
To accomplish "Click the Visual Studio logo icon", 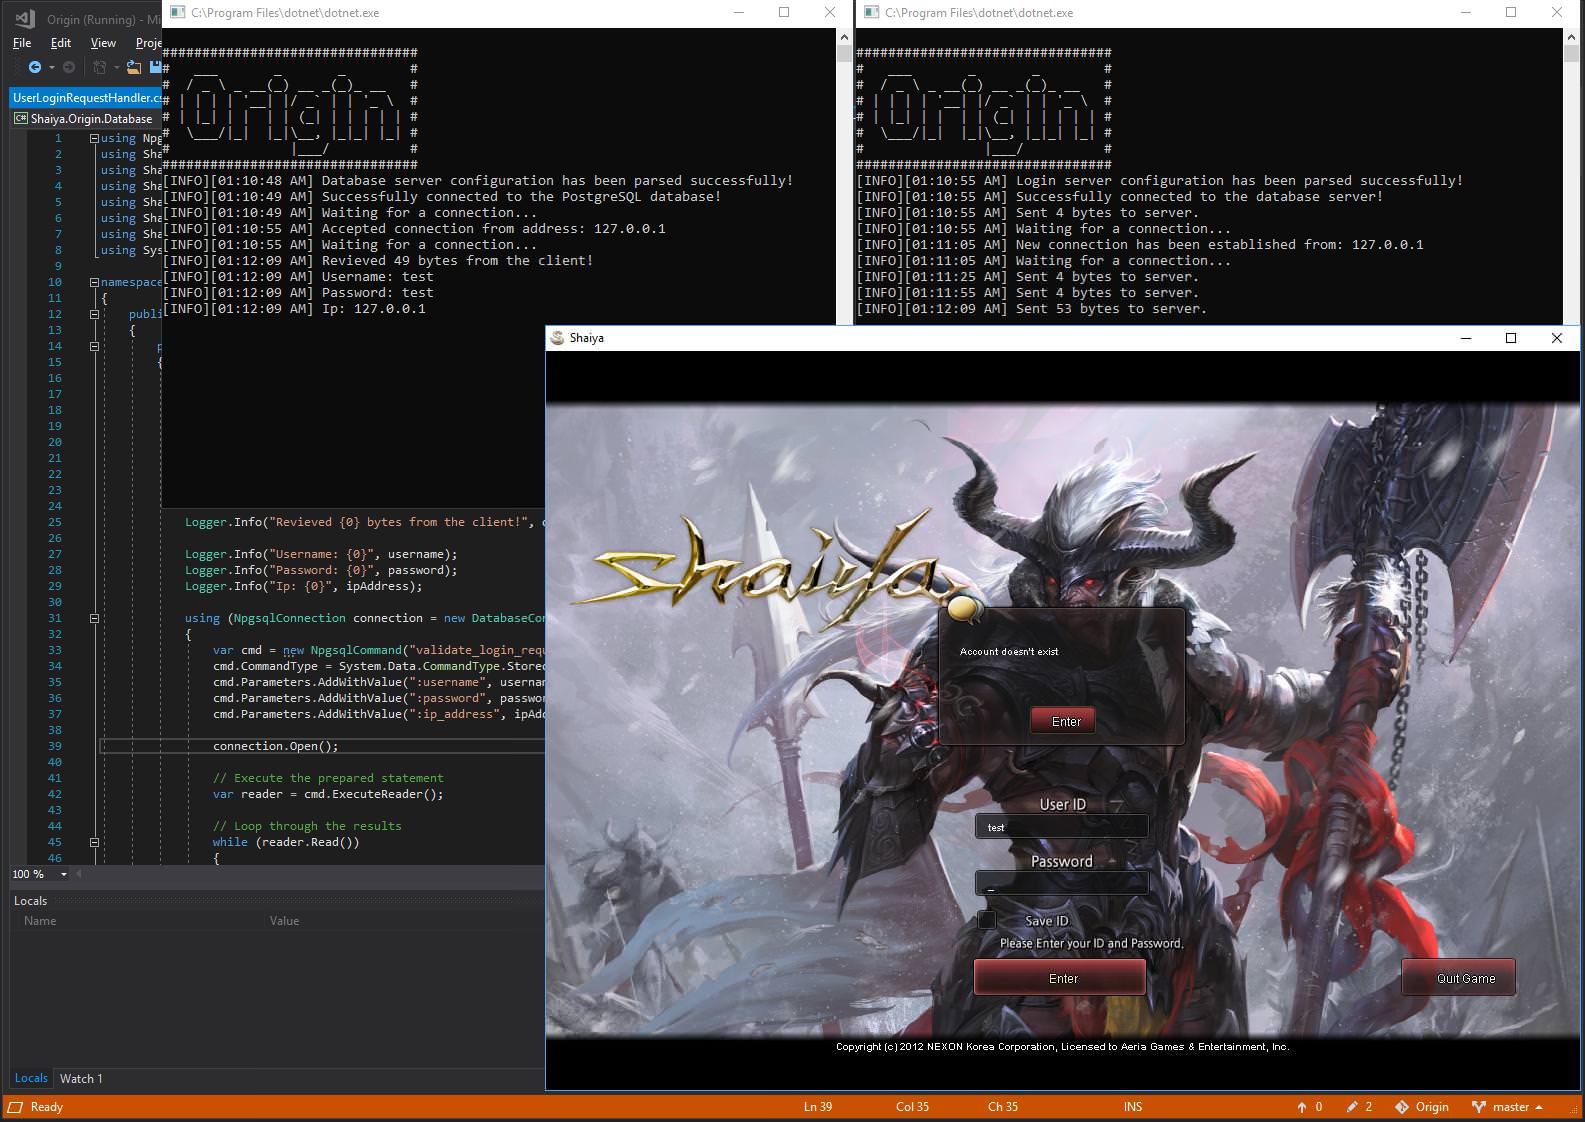I will tap(25, 19).
